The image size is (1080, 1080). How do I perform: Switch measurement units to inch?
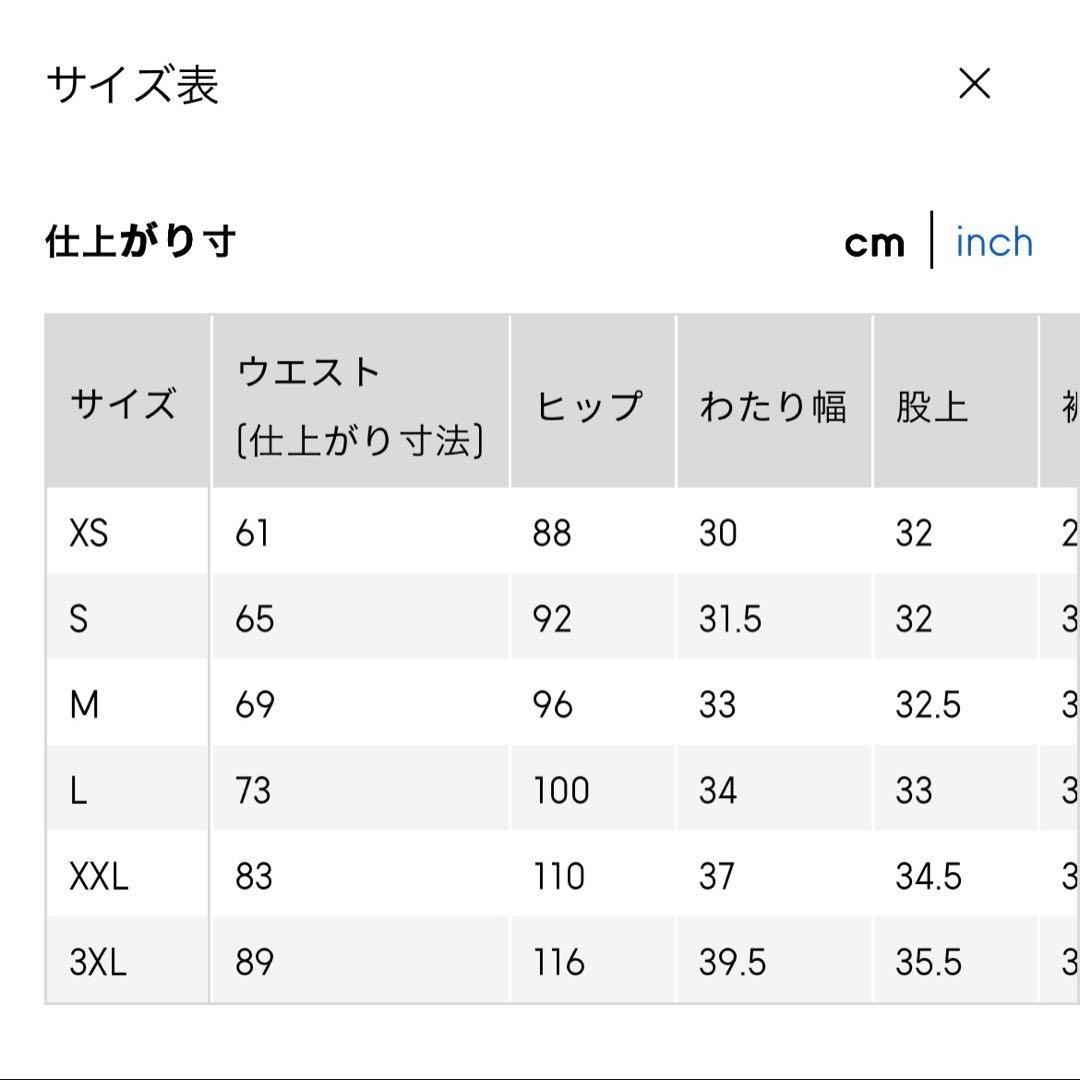(994, 242)
